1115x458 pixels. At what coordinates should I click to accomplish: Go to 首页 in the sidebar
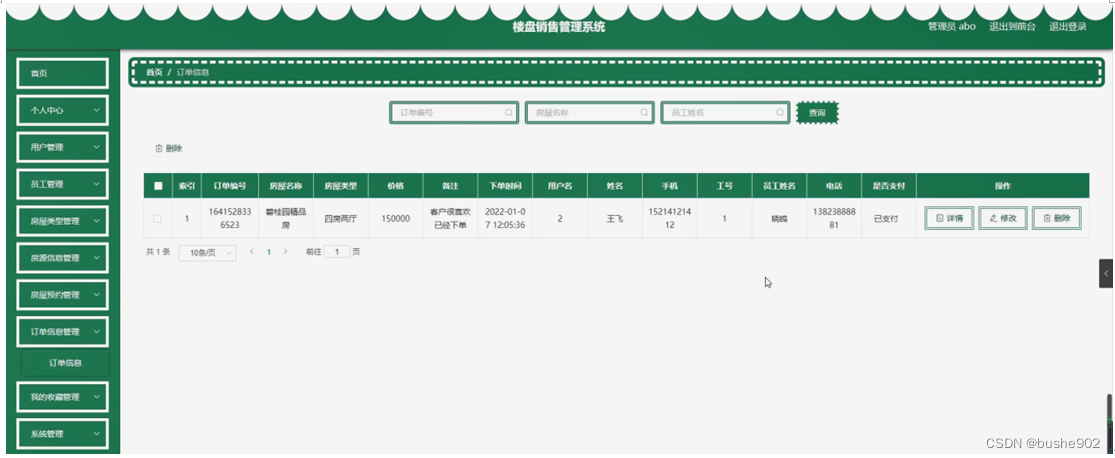[x=63, y=73]
